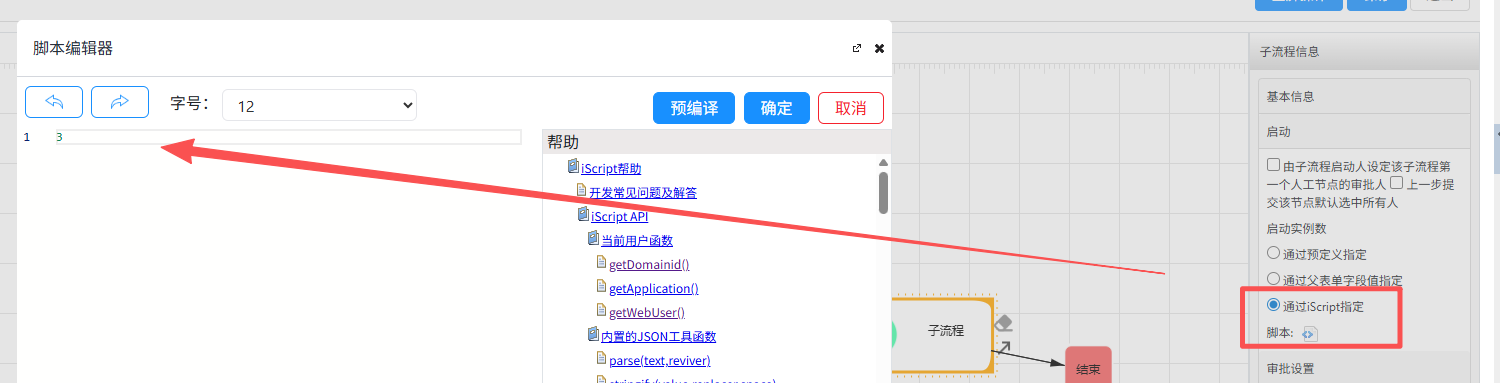
Task: Click the 子流程信息 panel header
Action: tap(1364, 52)
